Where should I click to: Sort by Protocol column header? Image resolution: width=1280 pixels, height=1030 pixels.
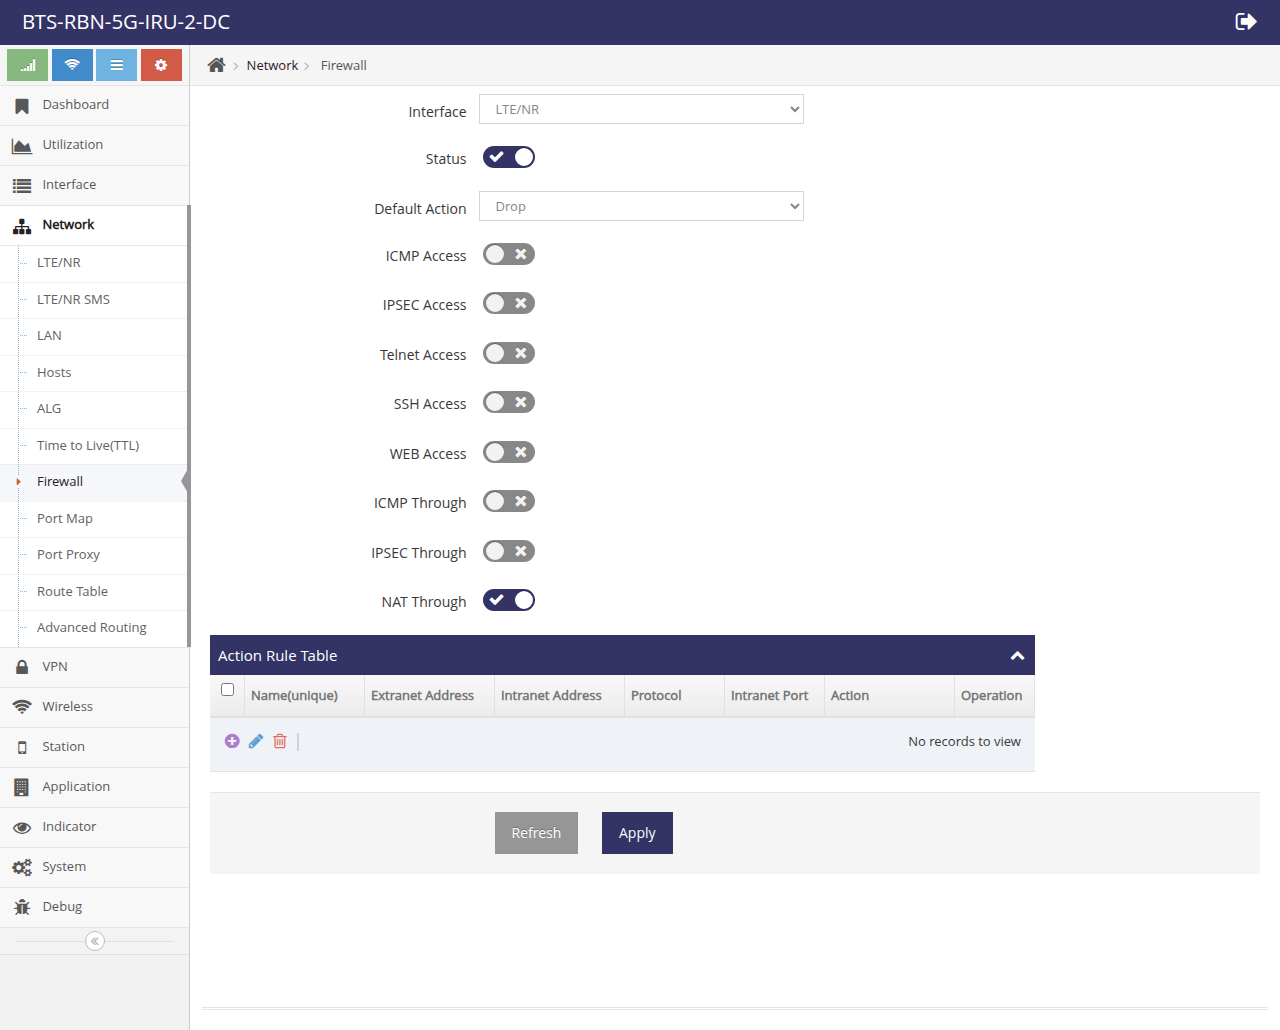674,696
